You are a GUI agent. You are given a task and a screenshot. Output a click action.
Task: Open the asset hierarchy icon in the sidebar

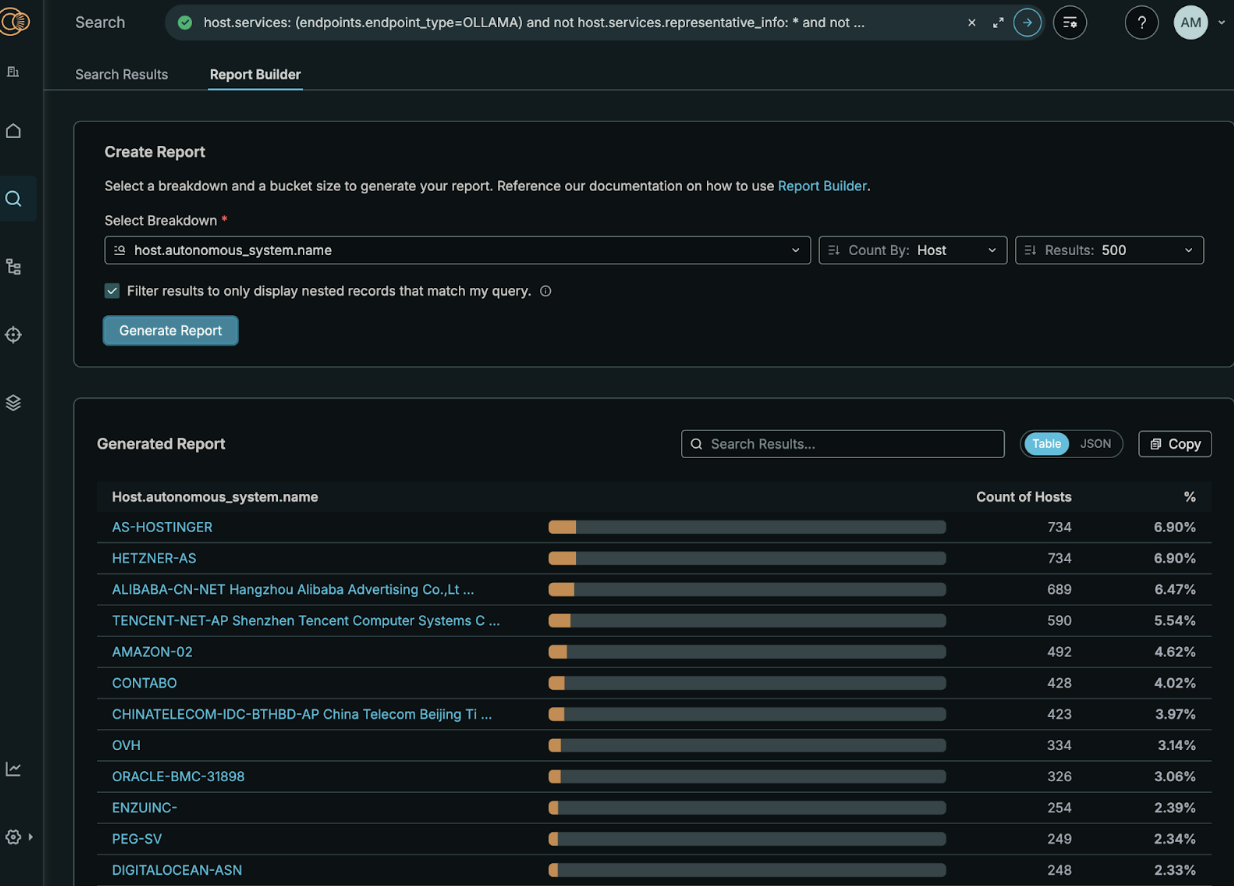pos(14,266)
